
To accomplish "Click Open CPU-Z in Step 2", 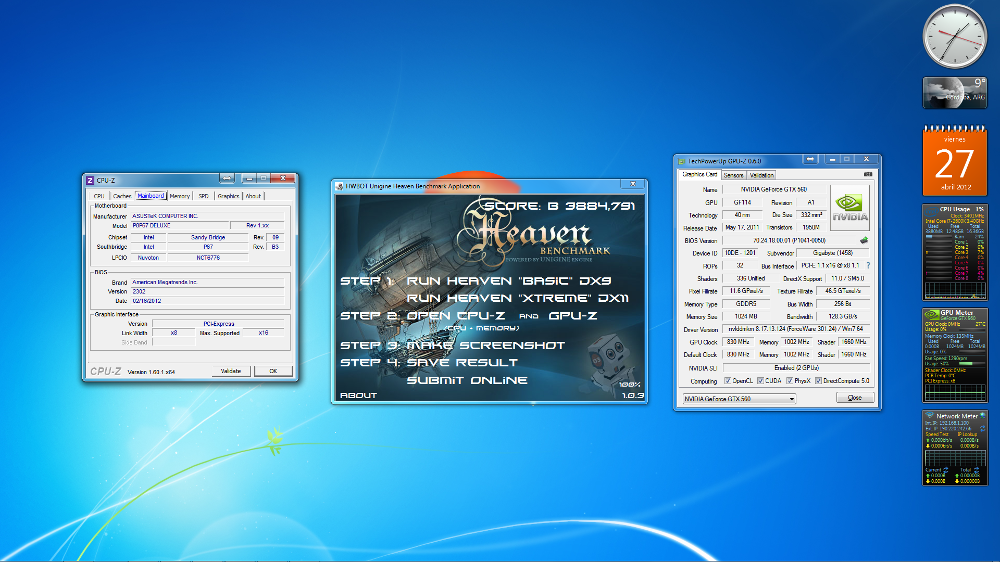I will coord(455,316).
